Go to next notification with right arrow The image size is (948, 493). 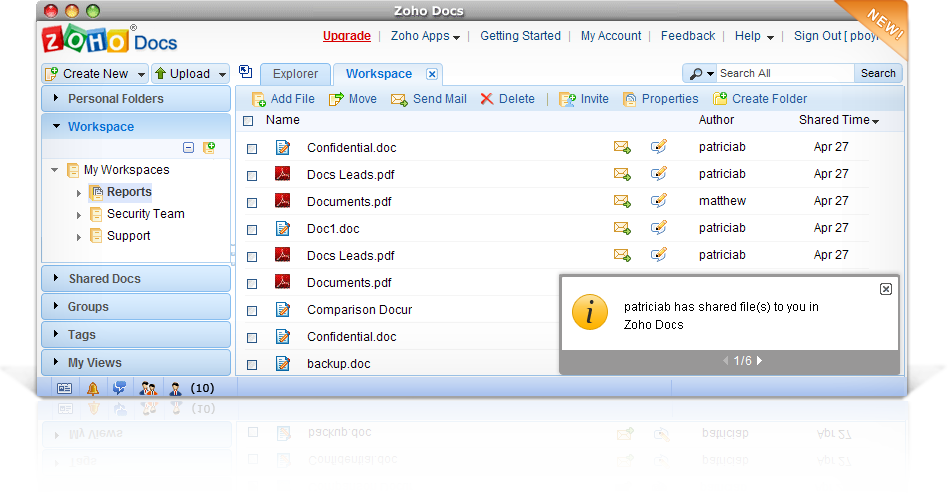[x=759, y=361]
